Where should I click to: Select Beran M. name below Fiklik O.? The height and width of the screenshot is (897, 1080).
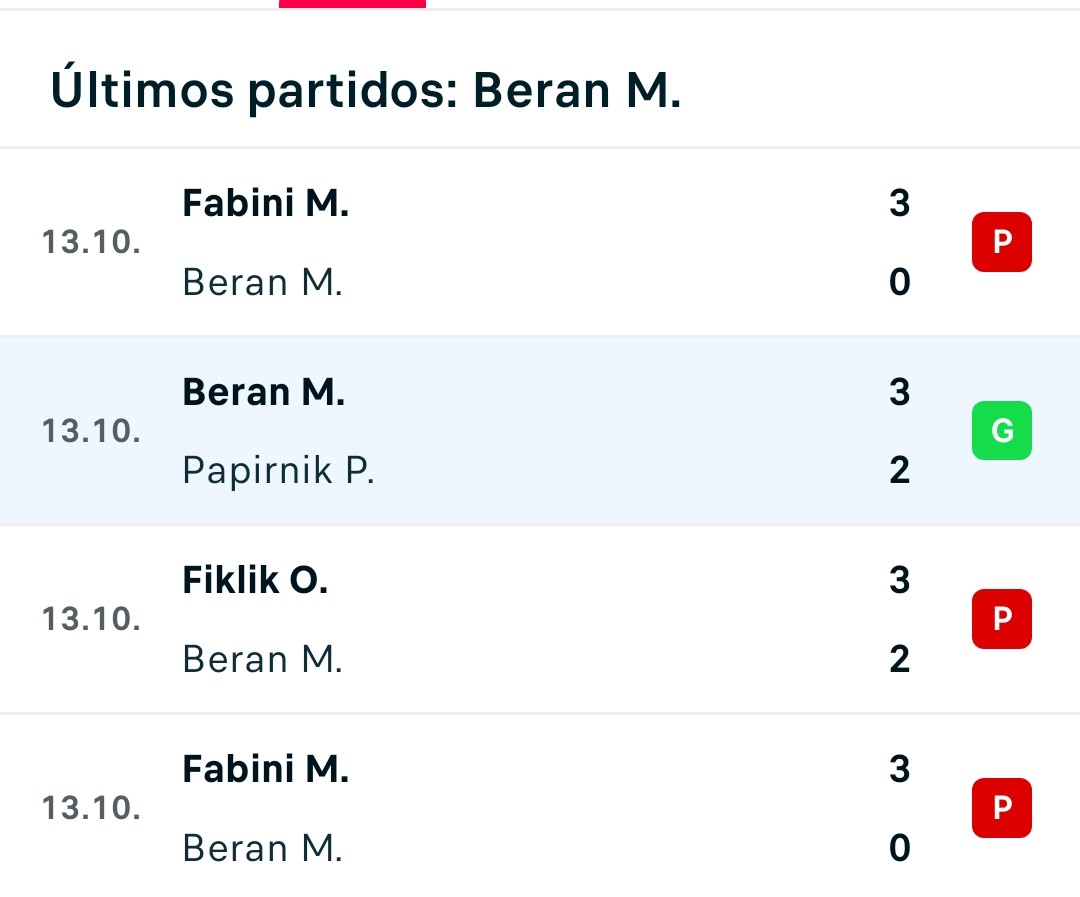pyautogui.click(x=262, y=659)
